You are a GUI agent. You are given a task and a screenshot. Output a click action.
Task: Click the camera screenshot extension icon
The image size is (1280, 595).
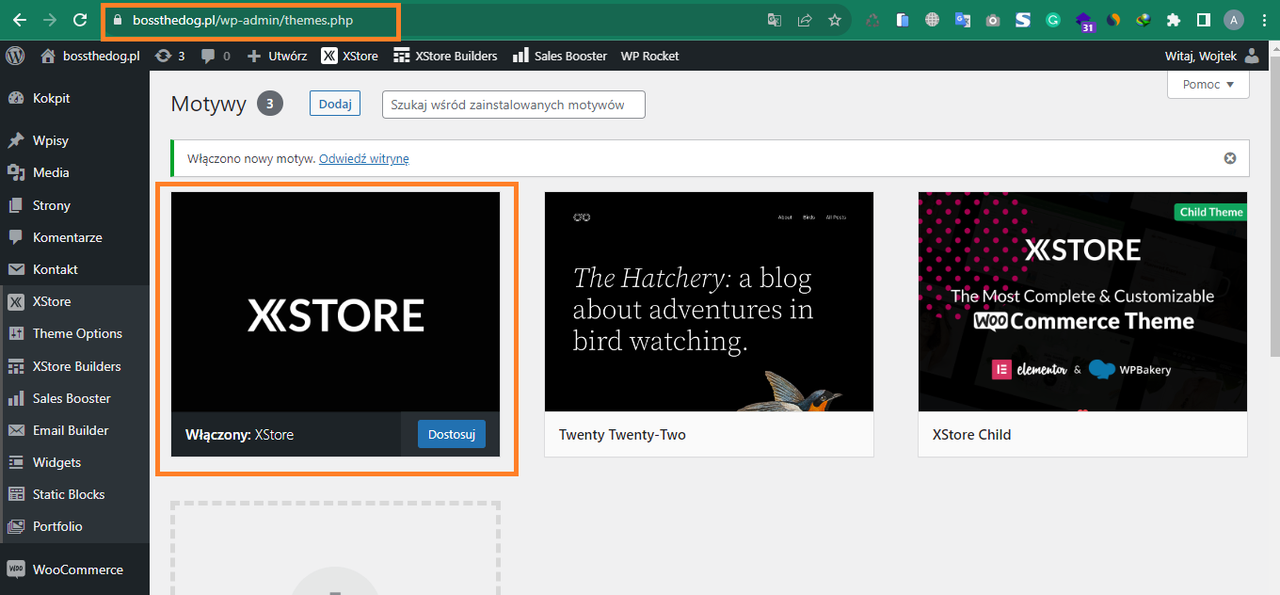(x=993, y=20)
